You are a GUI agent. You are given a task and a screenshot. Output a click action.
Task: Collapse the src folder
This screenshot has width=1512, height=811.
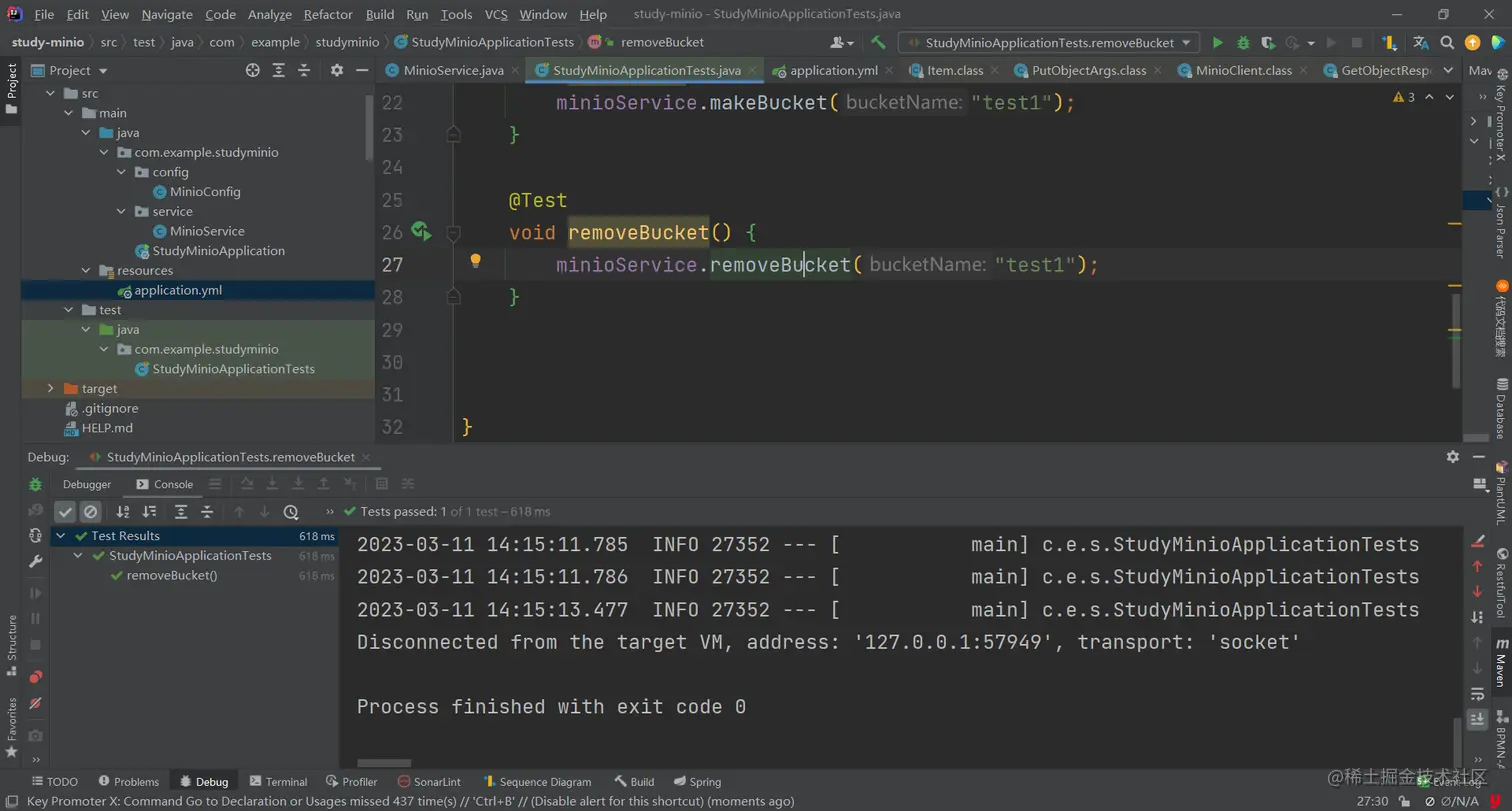[50, 93]
